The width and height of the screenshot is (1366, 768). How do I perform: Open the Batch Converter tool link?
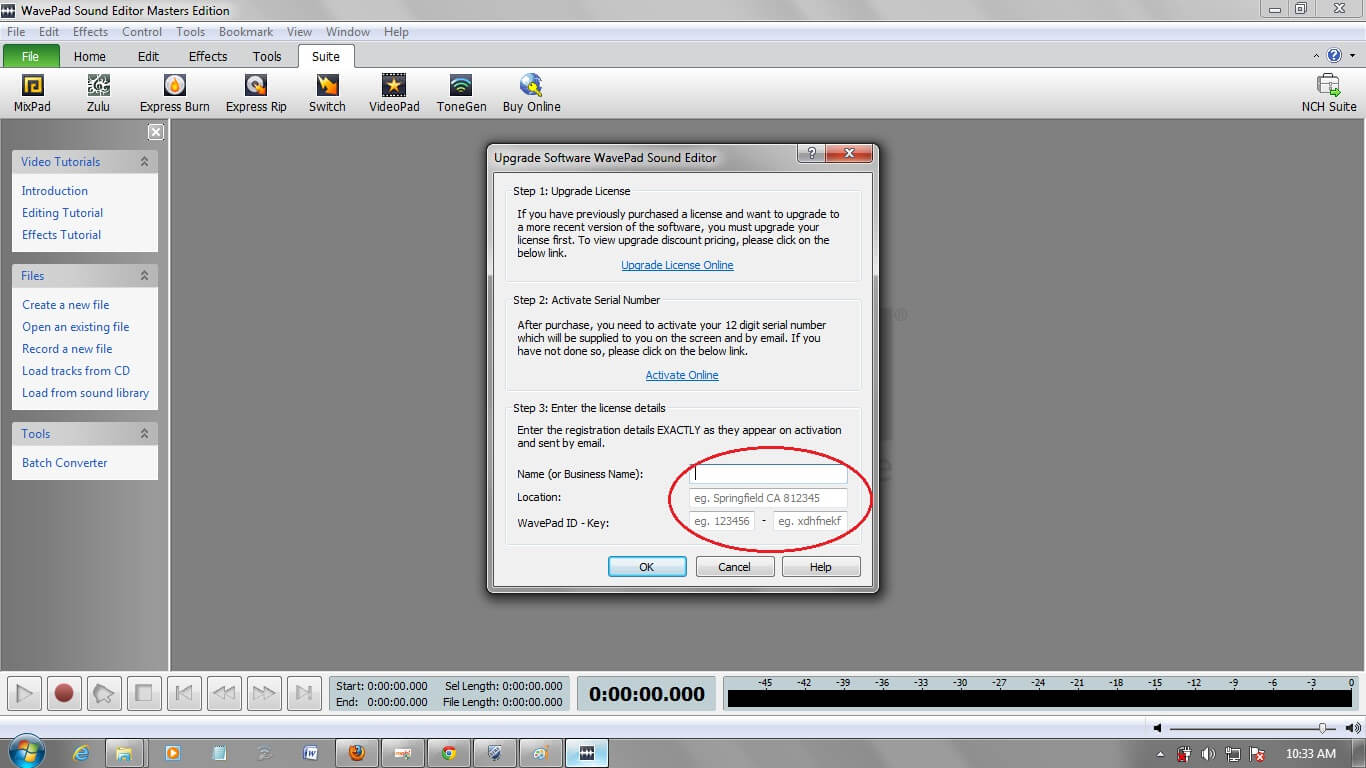(64, 463)
